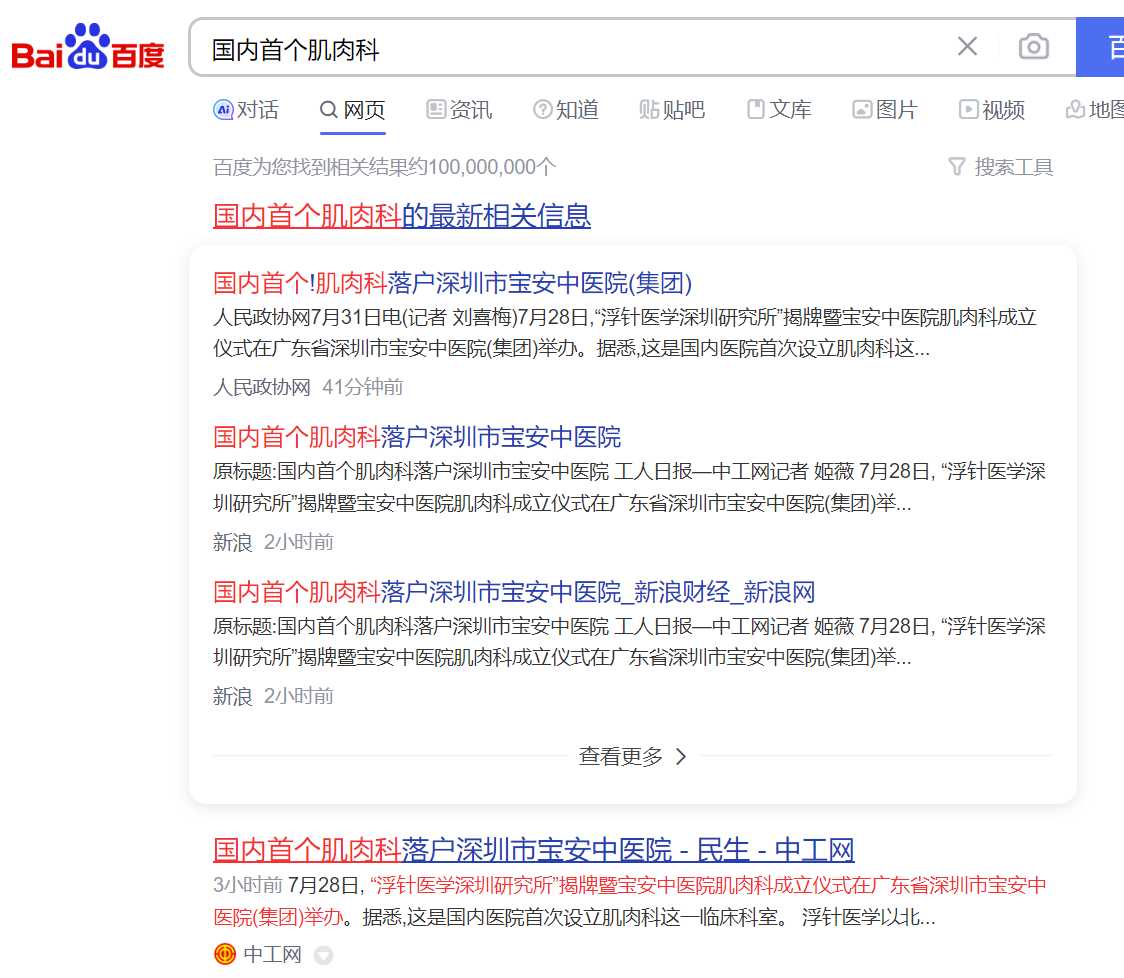Screen dimensions: 1124x978
Task: Click the document icon on the 文库 tab
Action: click(x=756, y=109)
